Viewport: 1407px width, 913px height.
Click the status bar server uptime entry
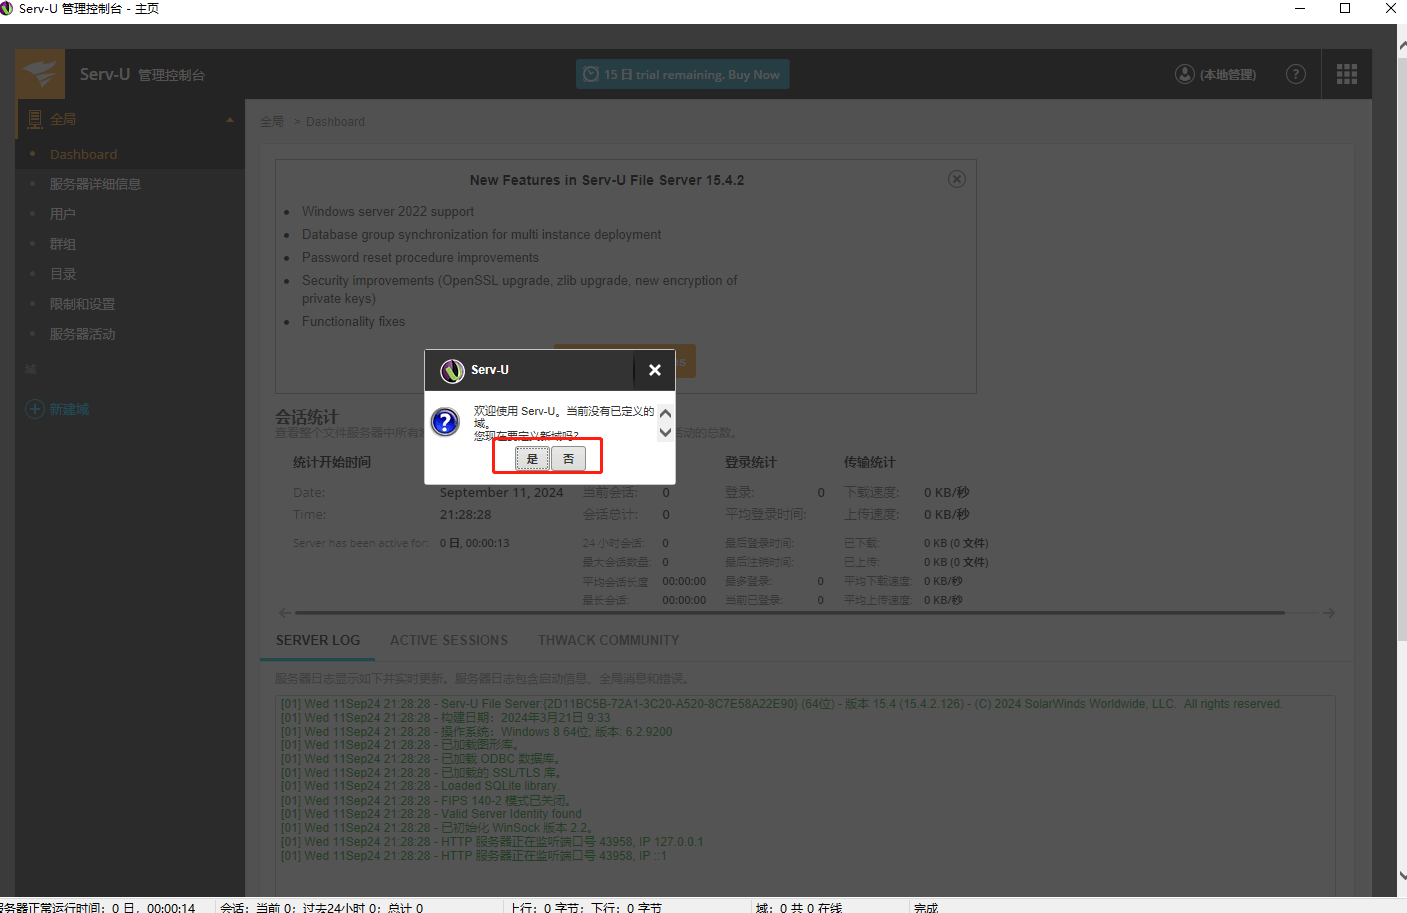point(98,907)
